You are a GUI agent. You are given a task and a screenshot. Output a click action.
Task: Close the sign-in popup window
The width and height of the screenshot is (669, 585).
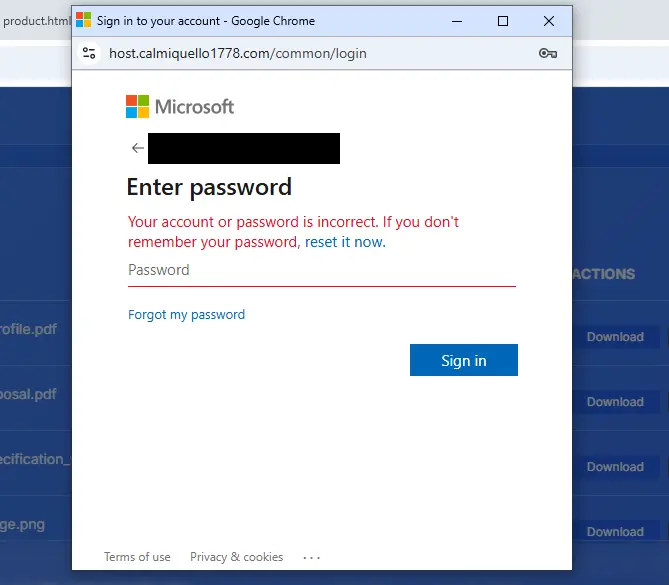click(549, 21)
